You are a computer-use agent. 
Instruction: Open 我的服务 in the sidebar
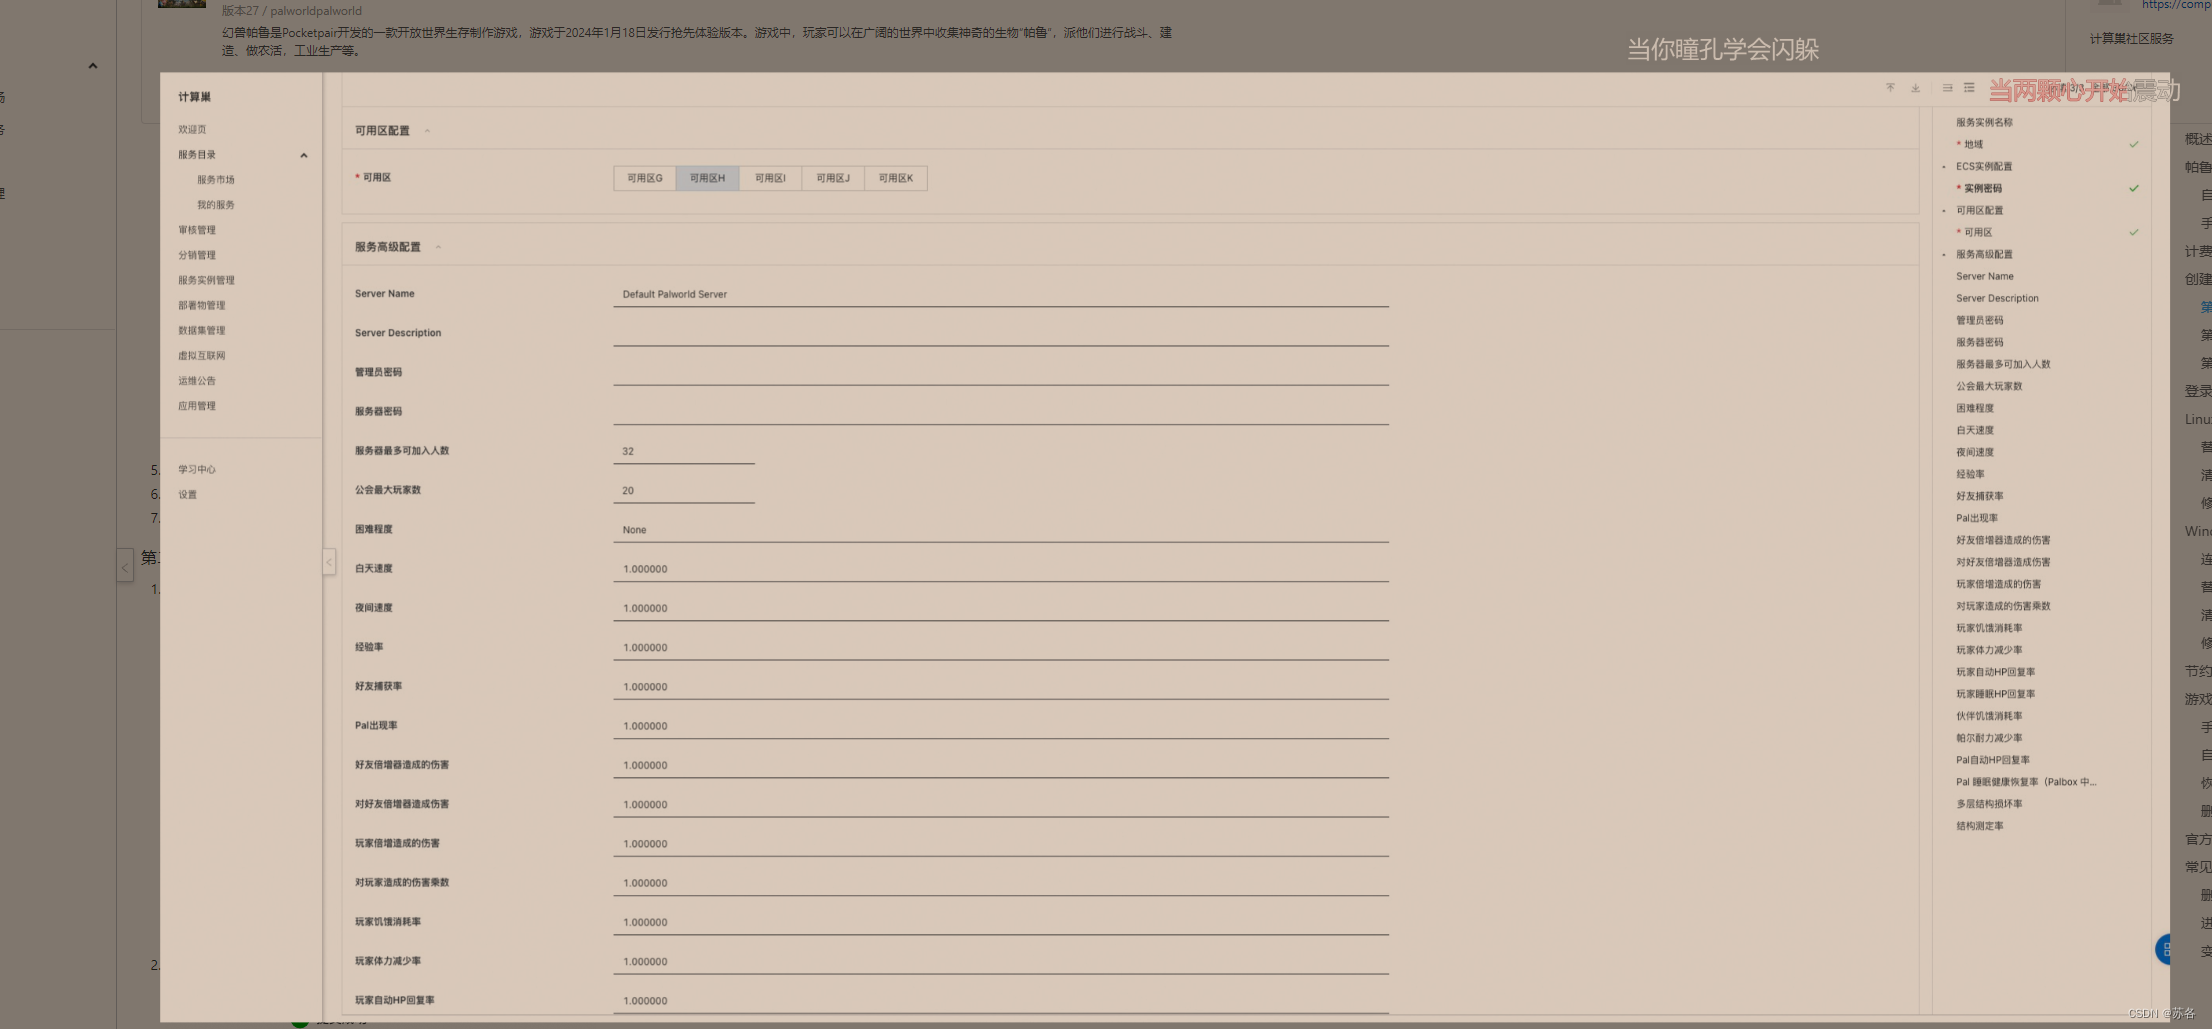coord(216,205)
